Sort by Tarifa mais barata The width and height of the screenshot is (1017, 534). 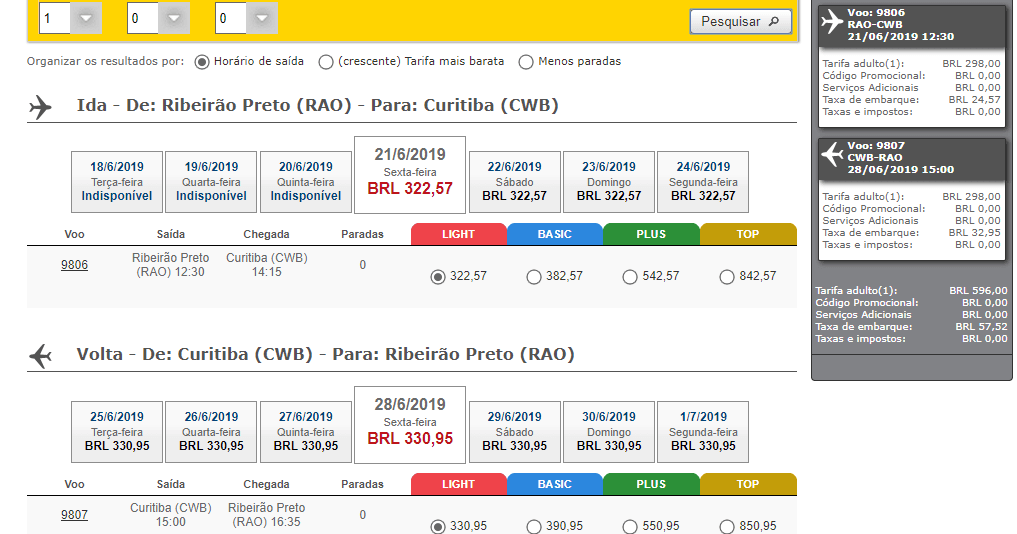[326, 62]
